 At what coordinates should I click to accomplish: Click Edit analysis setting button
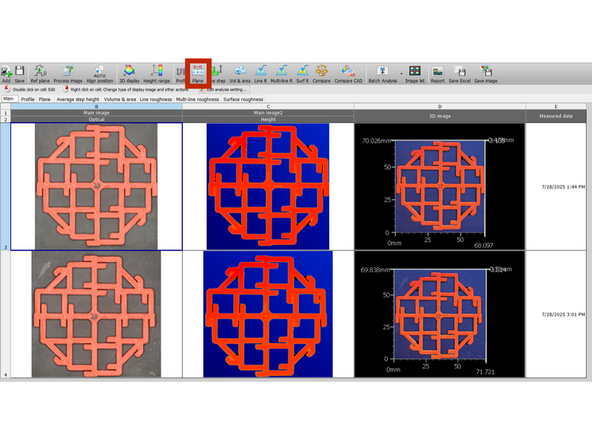(x=224, y=89)
